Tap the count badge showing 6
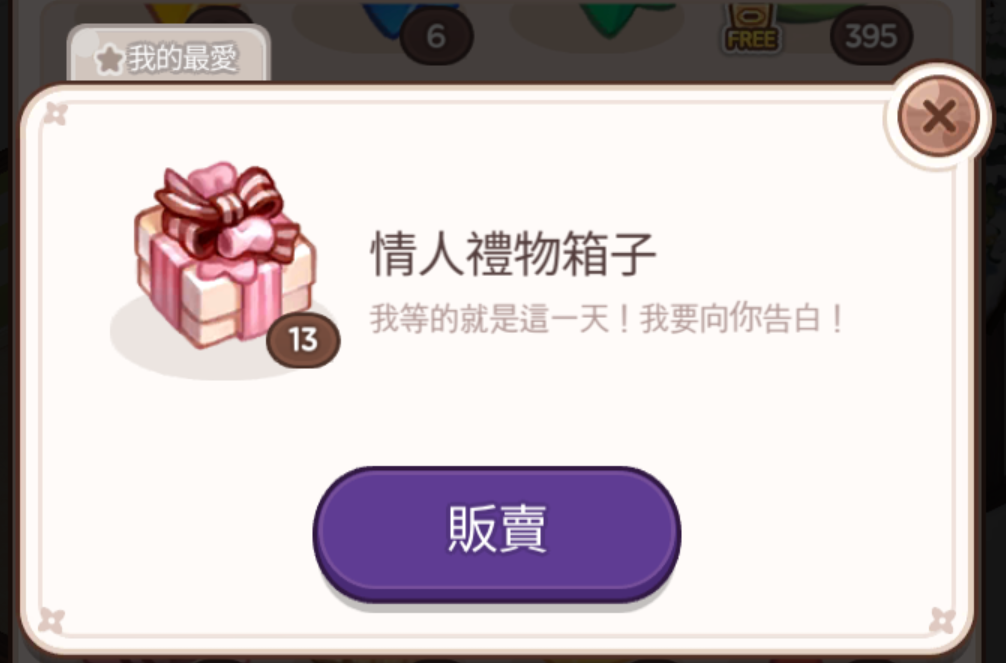Image resolution: width=1006 pixels, height=663 pixels. pyautogui.click(x=436, y=35)
